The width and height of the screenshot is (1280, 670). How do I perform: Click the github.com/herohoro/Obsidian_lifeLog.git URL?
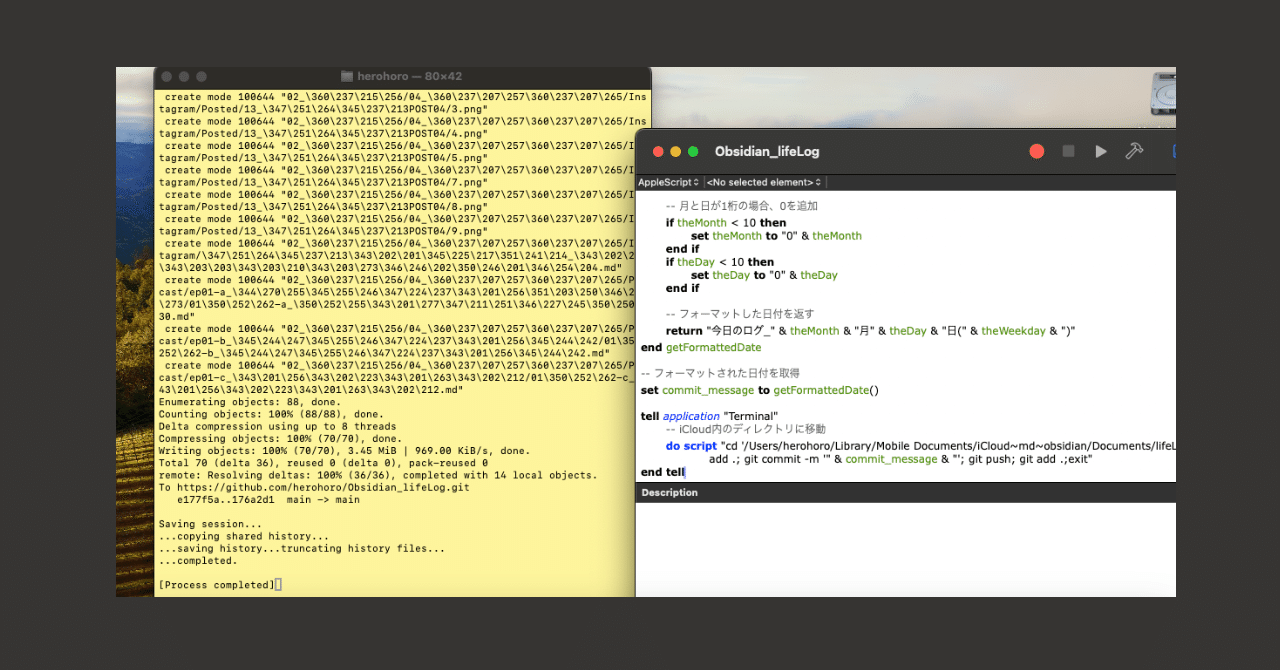click(323, 488)
